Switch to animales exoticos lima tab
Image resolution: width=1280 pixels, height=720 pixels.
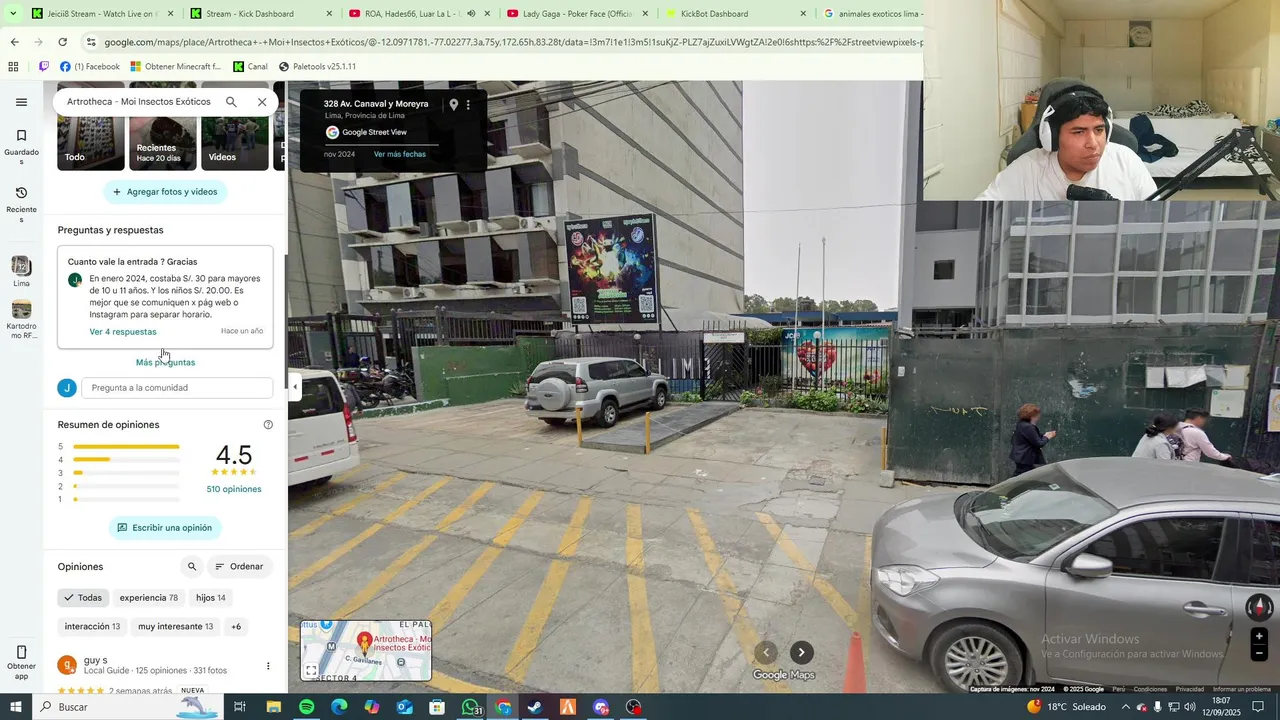(x=870, y=14)
